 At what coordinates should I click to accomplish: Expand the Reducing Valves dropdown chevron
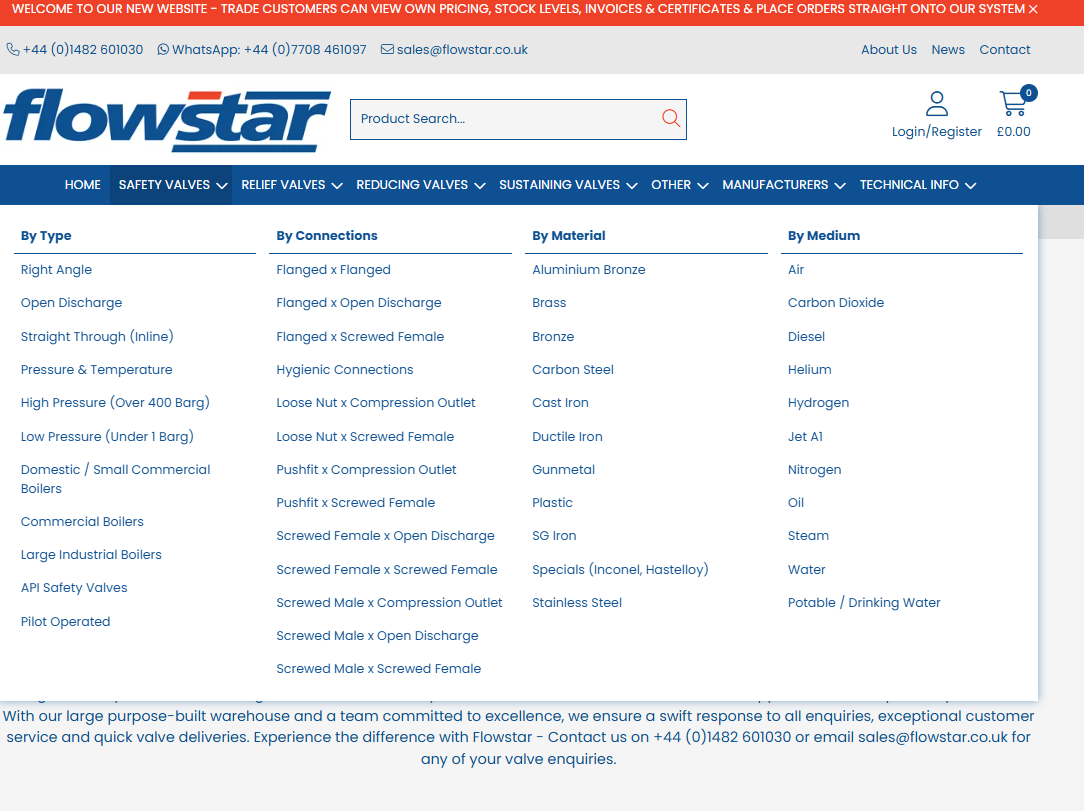point(480,185)
